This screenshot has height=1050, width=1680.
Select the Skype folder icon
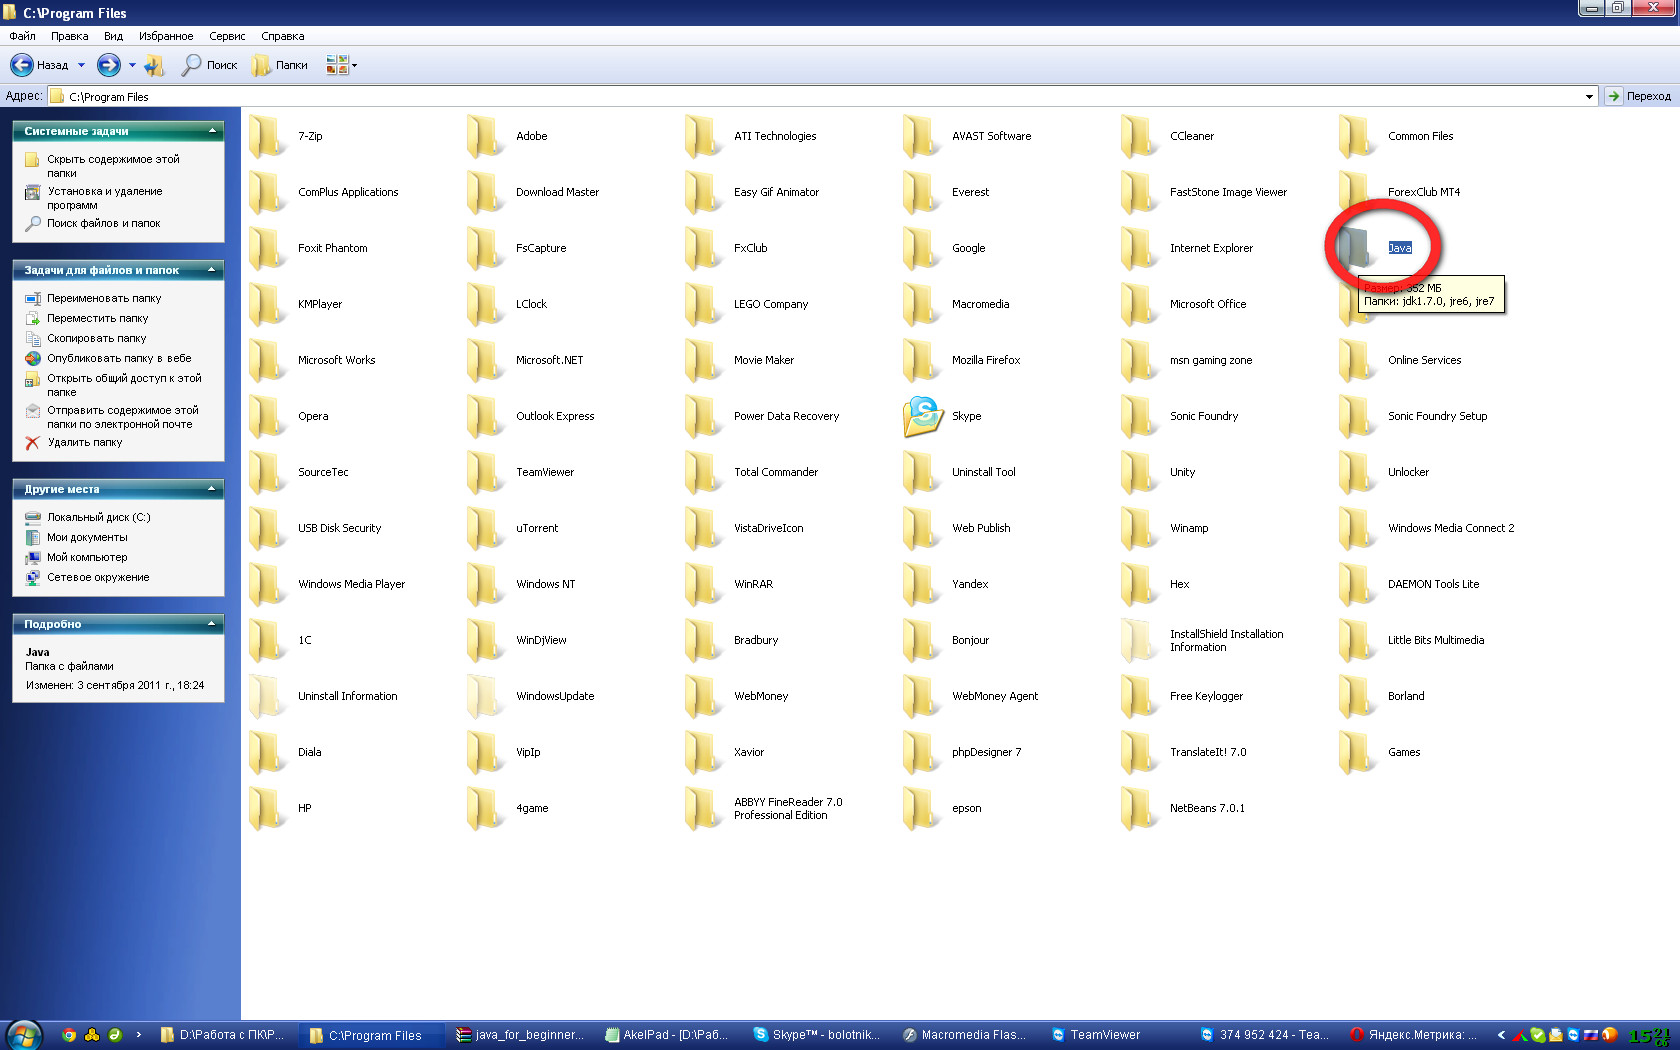pyautogui.click(x=923, y=416)
